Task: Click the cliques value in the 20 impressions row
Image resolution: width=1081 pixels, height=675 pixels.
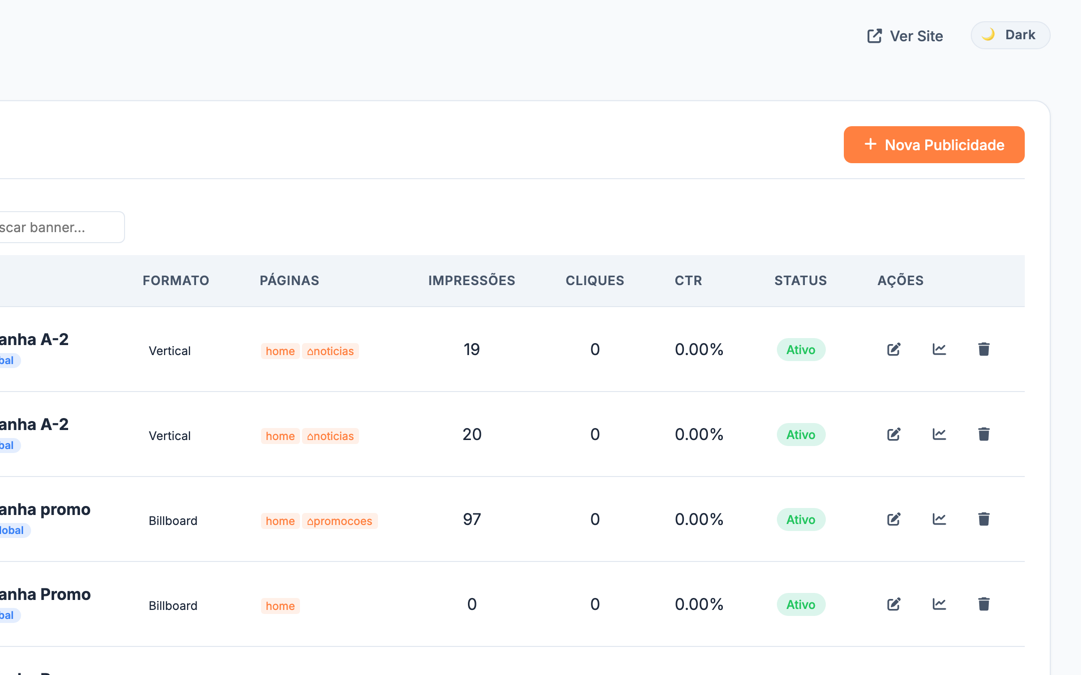Action: pyautogui.click(x=595, y=434)
